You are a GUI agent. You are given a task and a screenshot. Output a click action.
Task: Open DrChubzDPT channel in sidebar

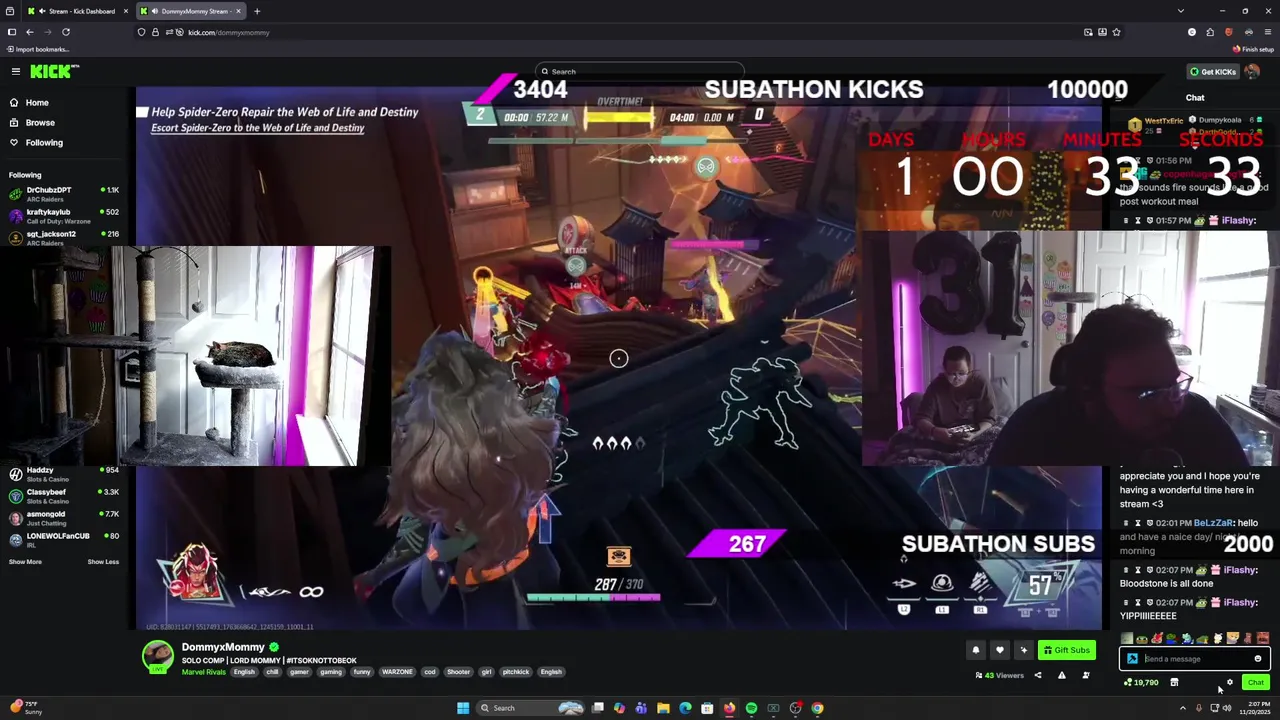click(x=64, y=193)
